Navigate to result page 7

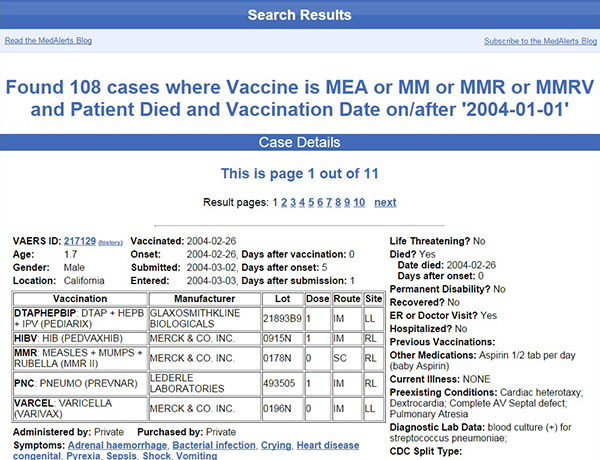(x=331, y=202)
